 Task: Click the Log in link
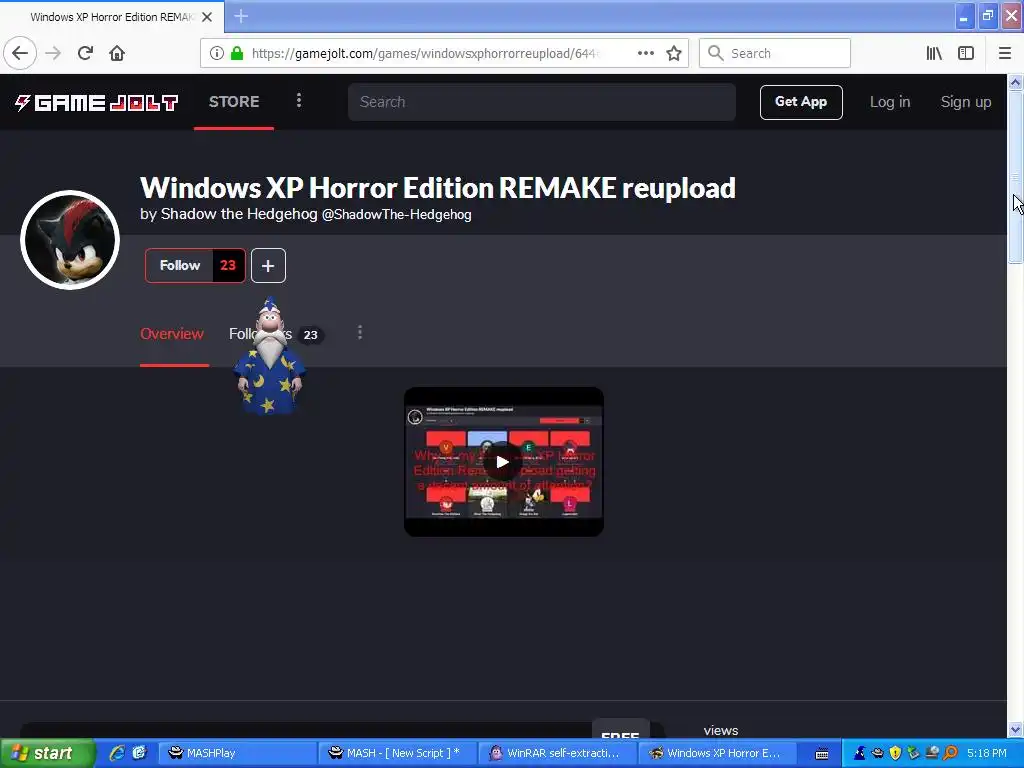tap(889, 102)
